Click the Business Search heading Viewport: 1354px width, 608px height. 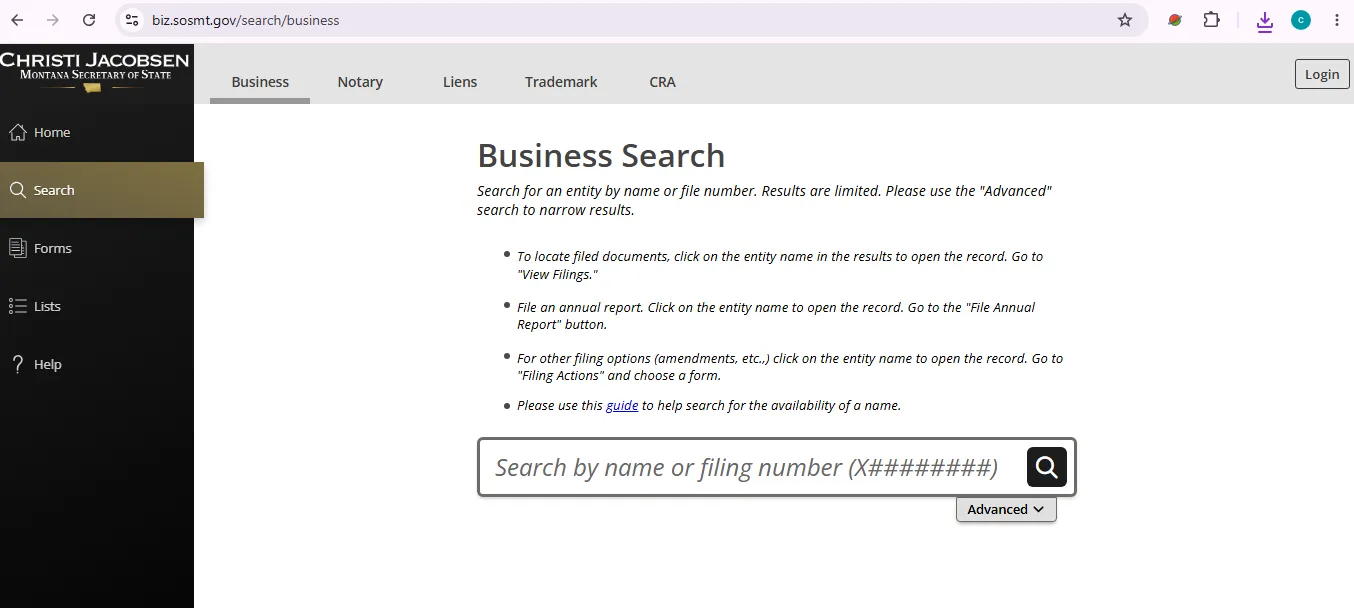[x=601, y=156]
